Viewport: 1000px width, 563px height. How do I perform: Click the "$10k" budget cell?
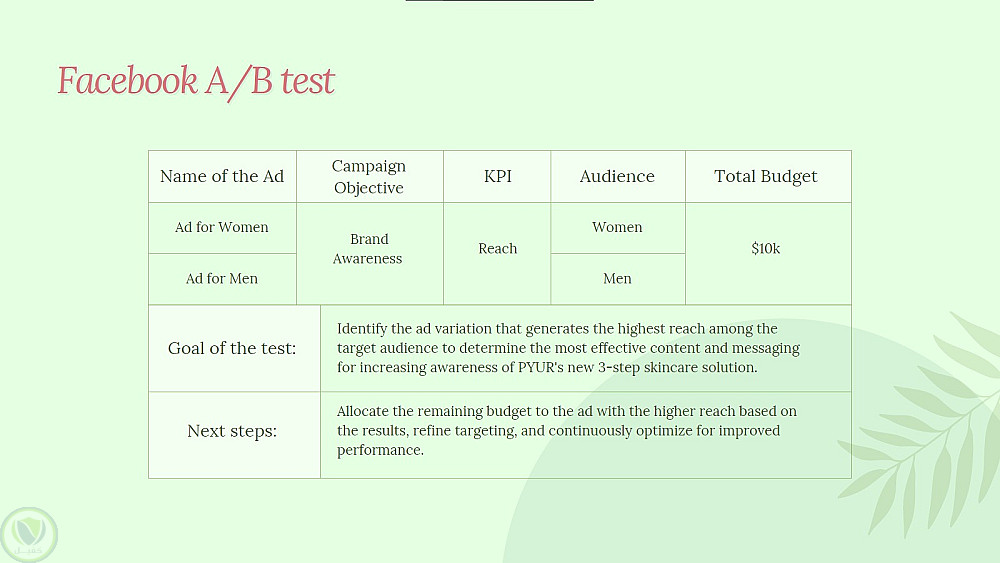pos(766,249)
